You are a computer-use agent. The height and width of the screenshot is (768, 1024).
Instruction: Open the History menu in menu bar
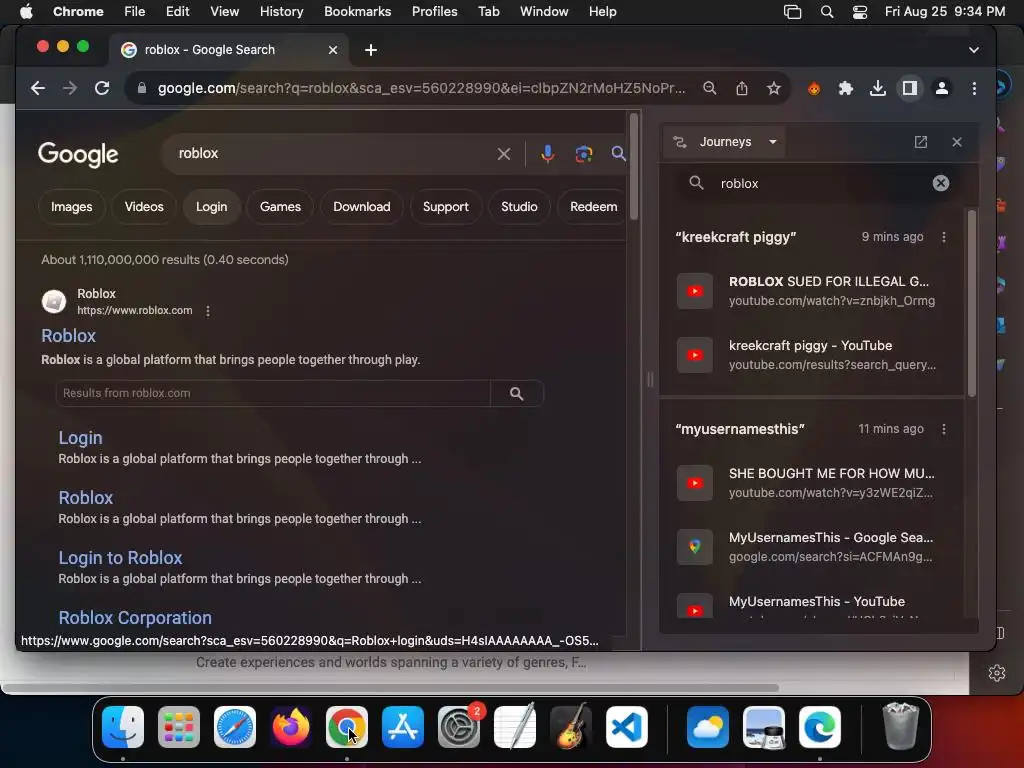pos(281,12)
